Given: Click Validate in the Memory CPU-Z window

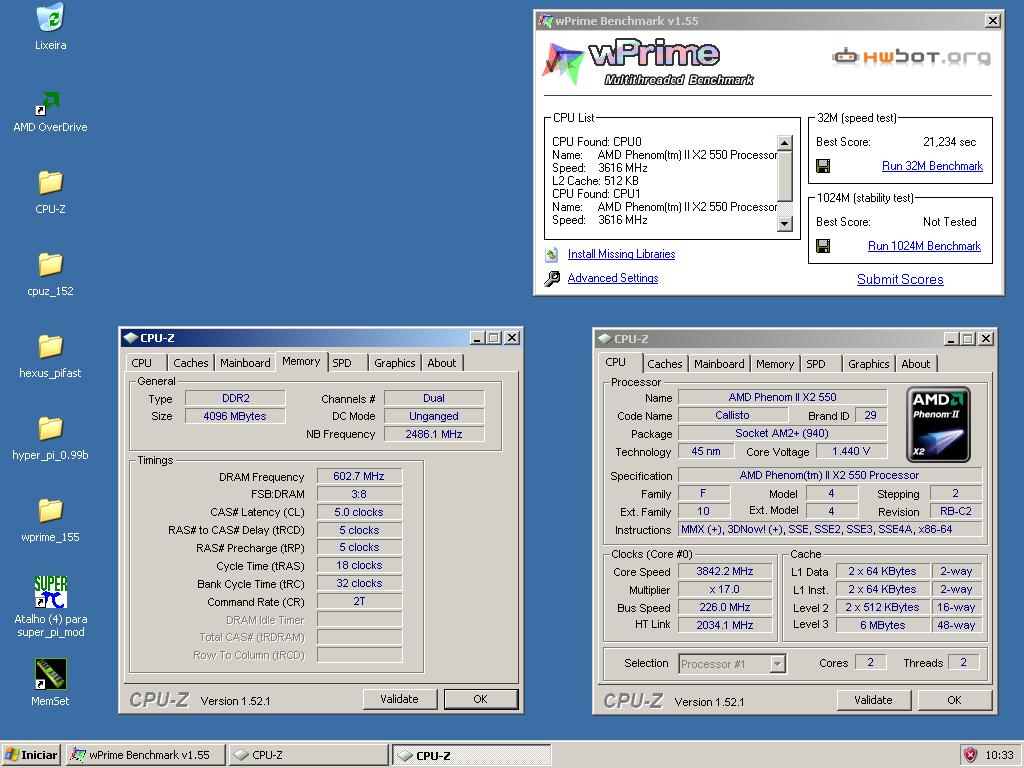Looking at the screenshot, I should (x=399, y=699).
